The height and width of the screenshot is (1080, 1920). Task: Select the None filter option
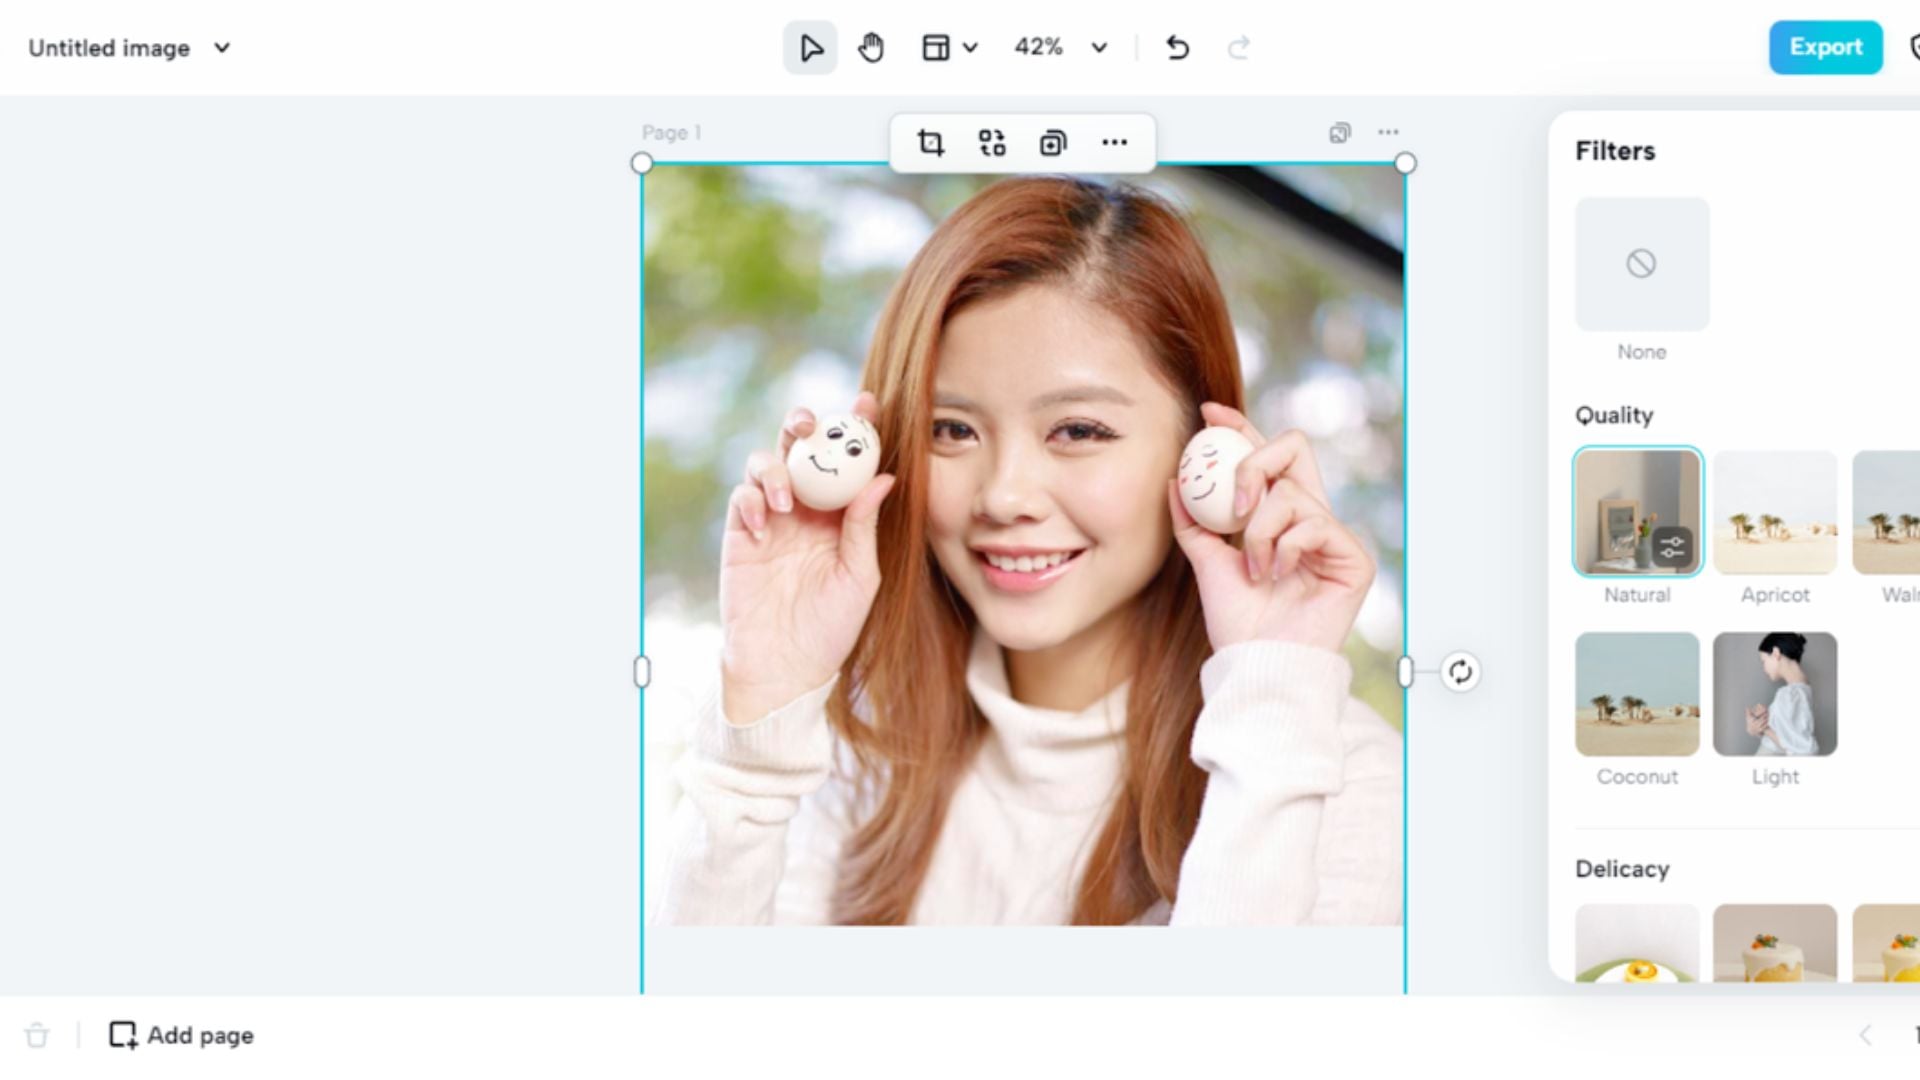click(x=1641, y=264)
